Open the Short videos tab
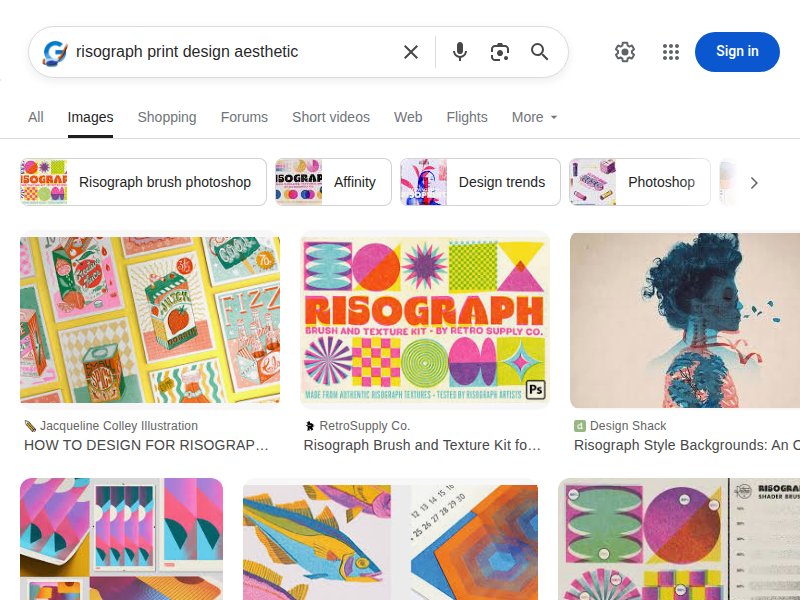 tap(331, 117)
